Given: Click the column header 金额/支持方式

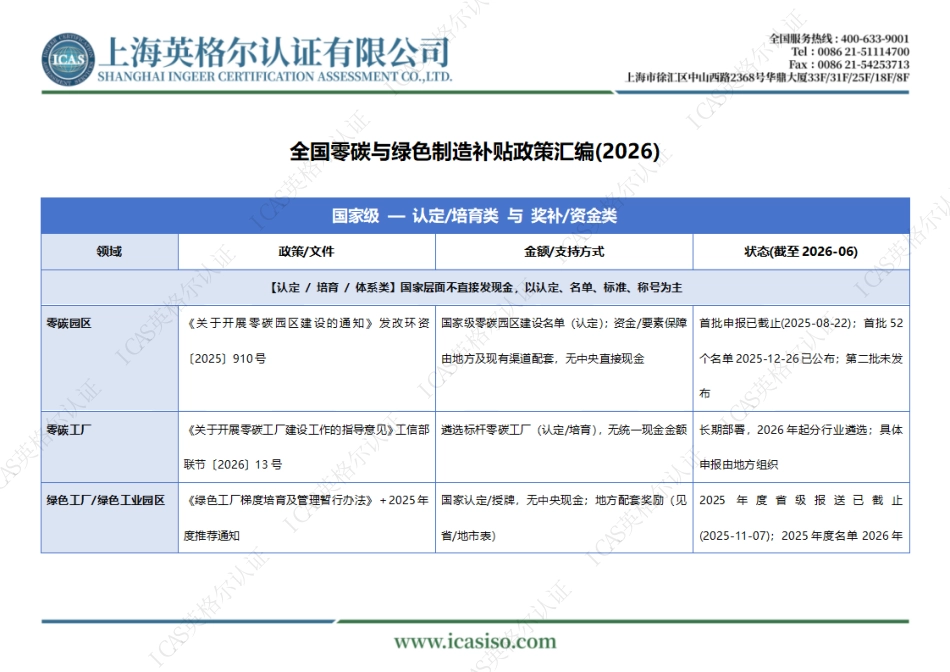Looking at the screenshot, I should pos(564,251).
